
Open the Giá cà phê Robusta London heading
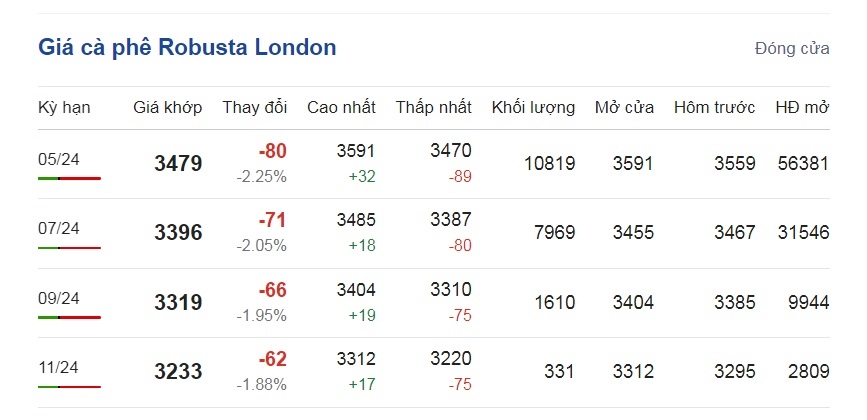click(x=187, y=48)
